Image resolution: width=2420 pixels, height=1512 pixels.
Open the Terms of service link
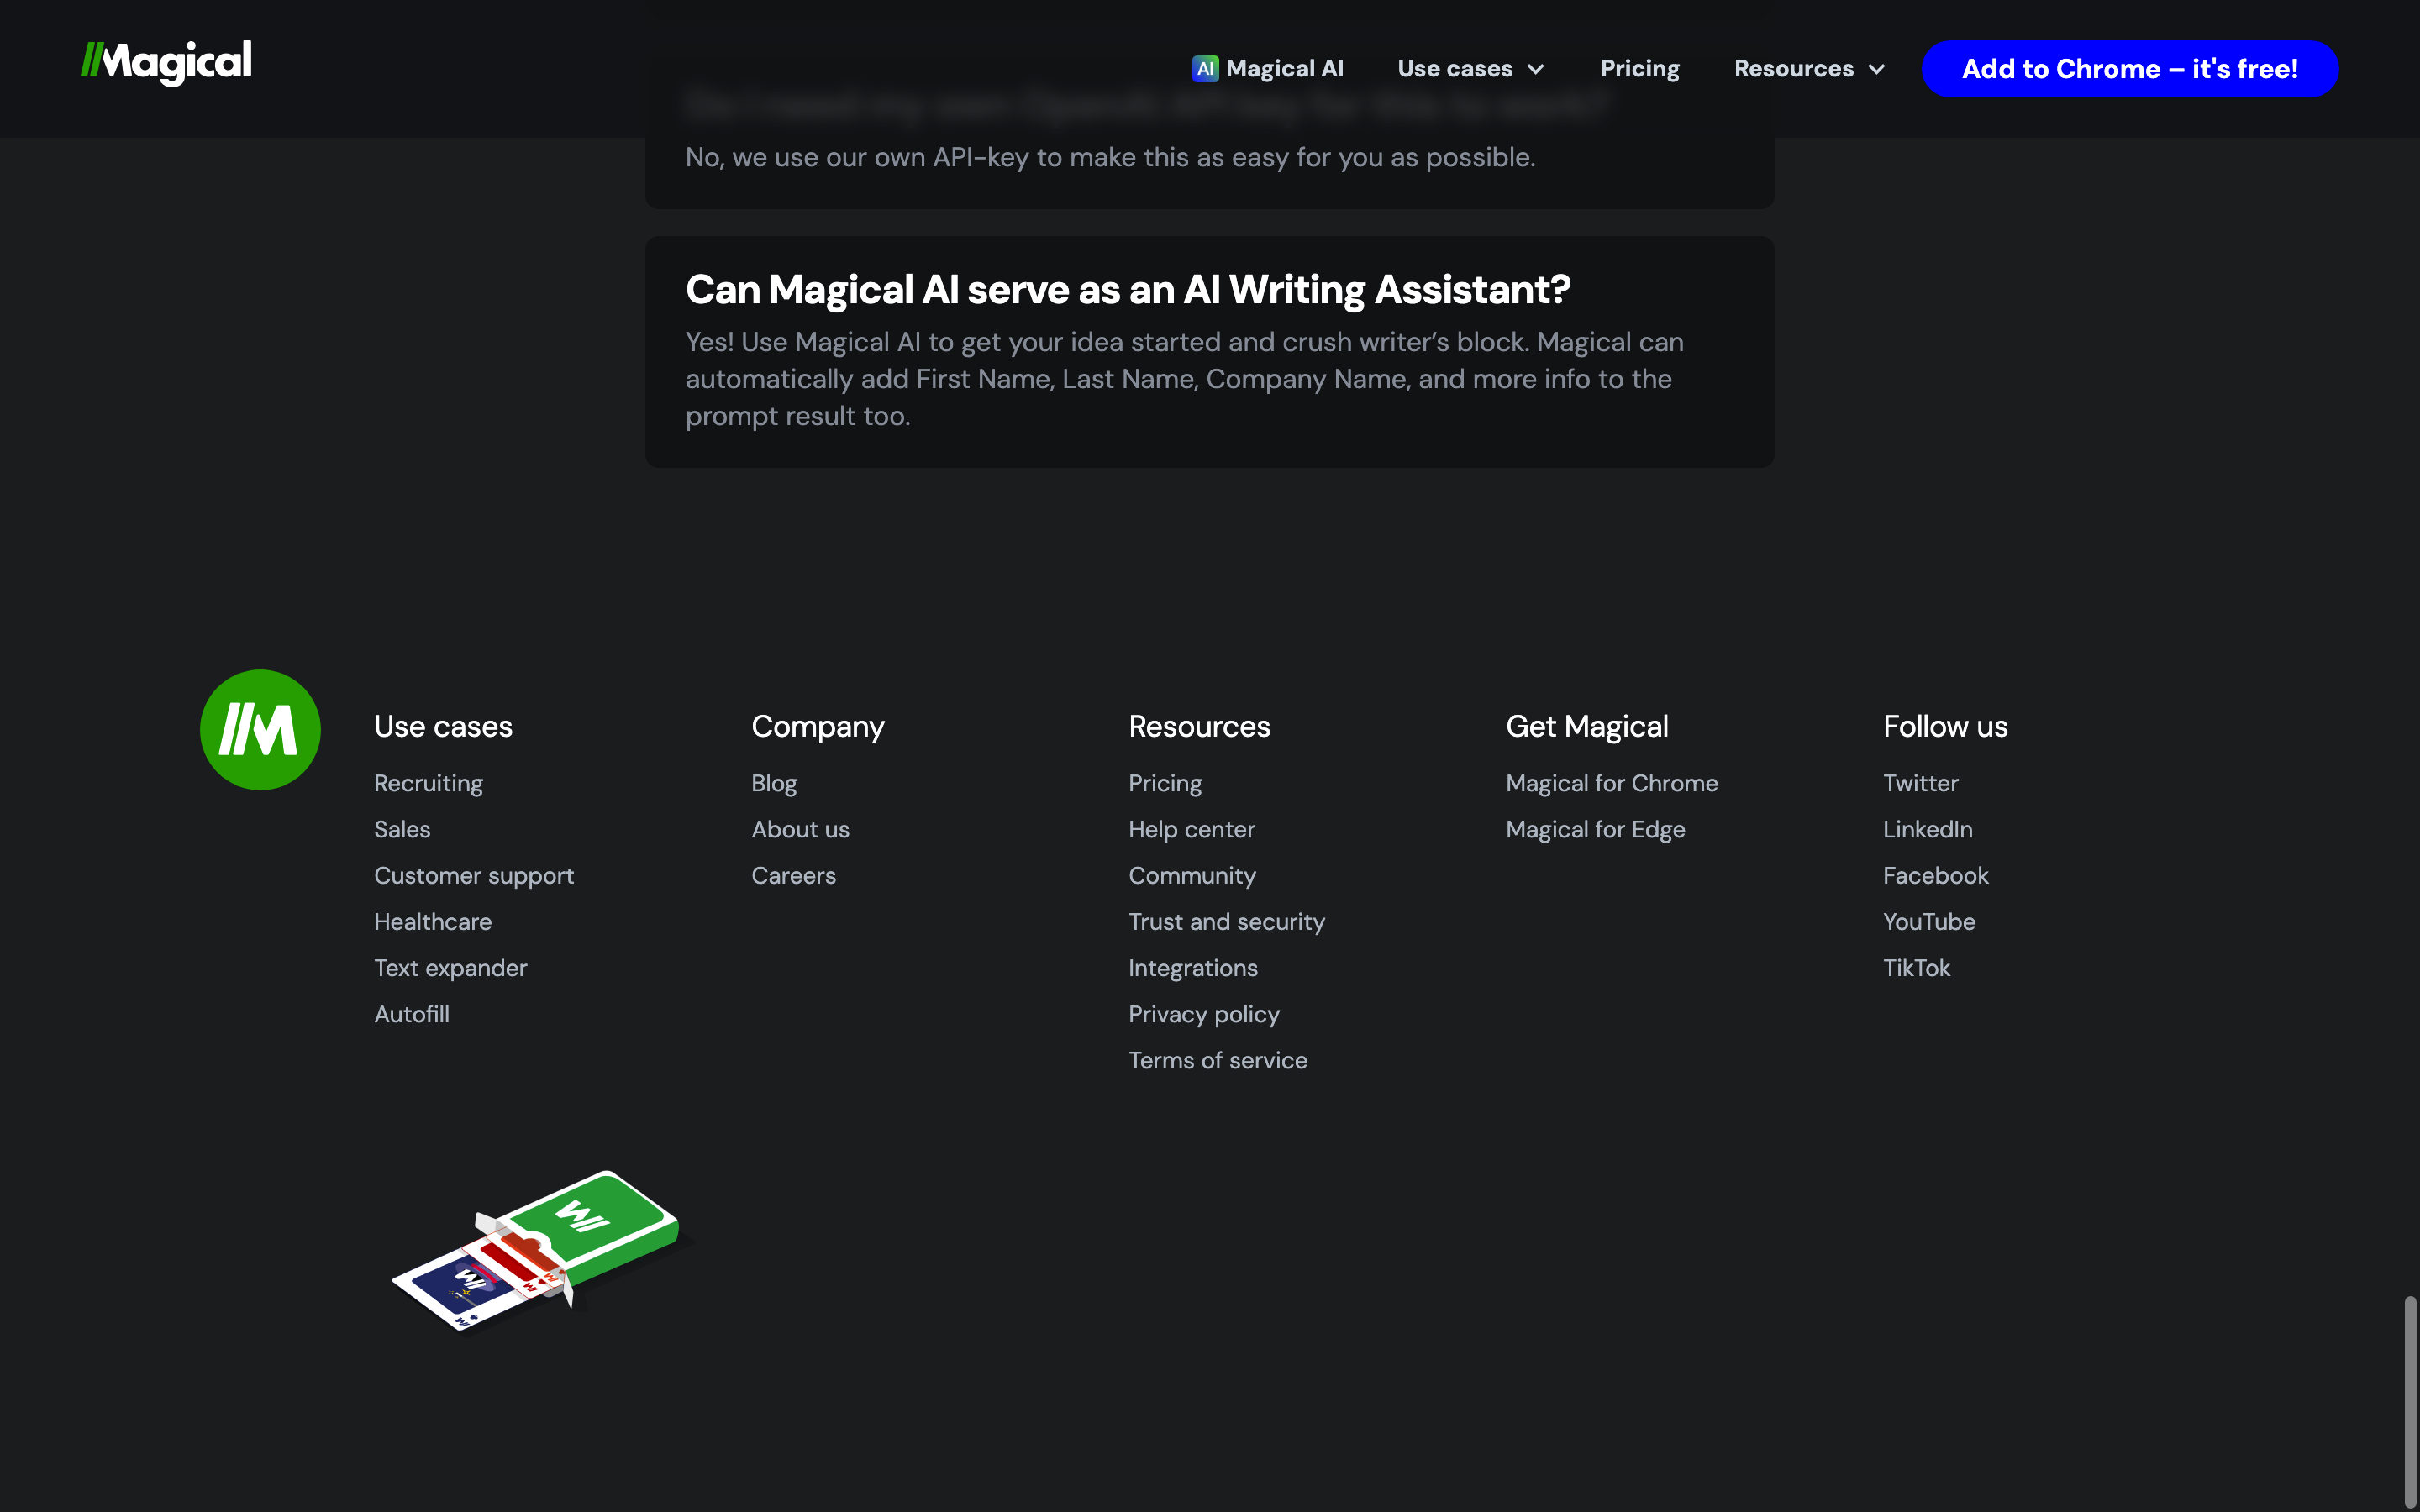[1217, 1060]
